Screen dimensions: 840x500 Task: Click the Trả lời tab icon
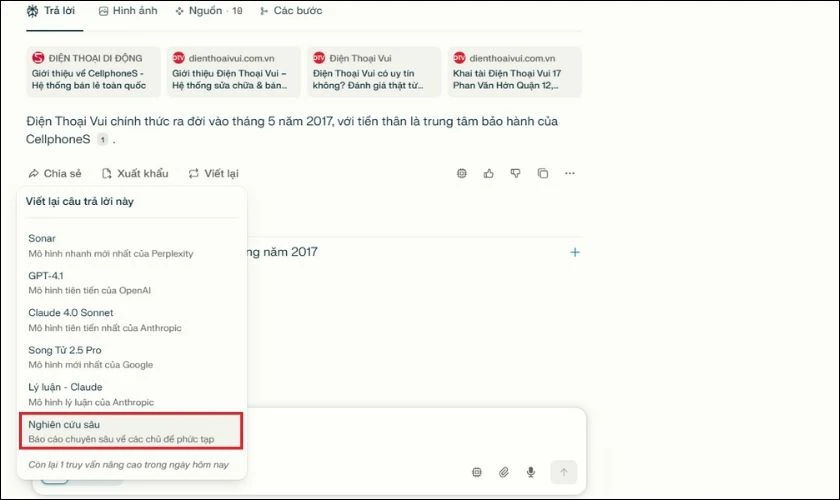(33, 11)
